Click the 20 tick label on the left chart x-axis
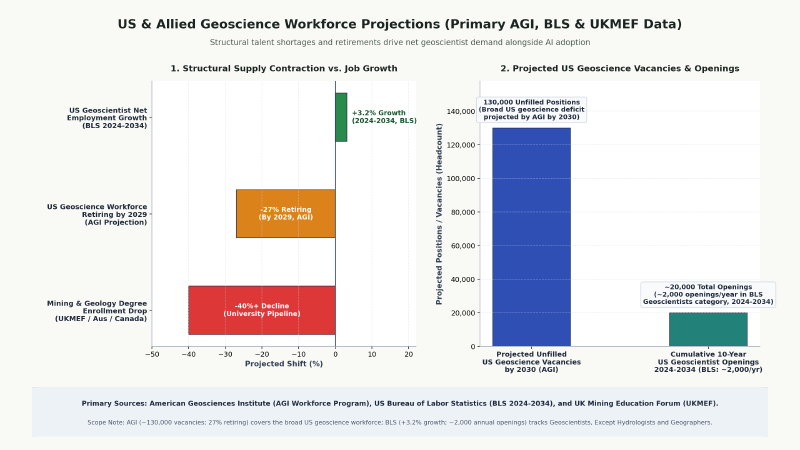Viewport: 800px width, 450px height. pos(409,355)
